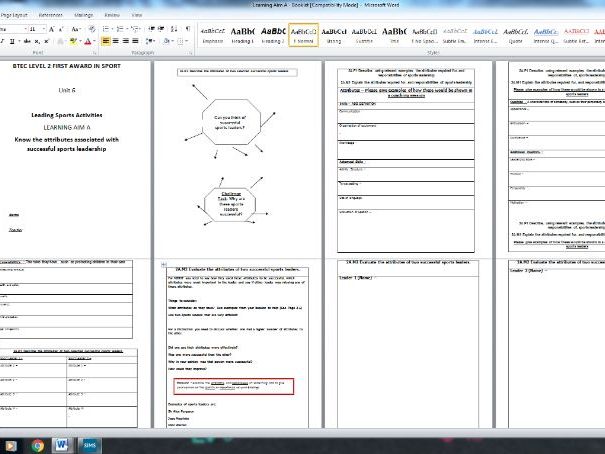The image size is (605, 454).
Task: Click the 'Leading Sports Activities' title text
Action: click(x=67, y=115)
